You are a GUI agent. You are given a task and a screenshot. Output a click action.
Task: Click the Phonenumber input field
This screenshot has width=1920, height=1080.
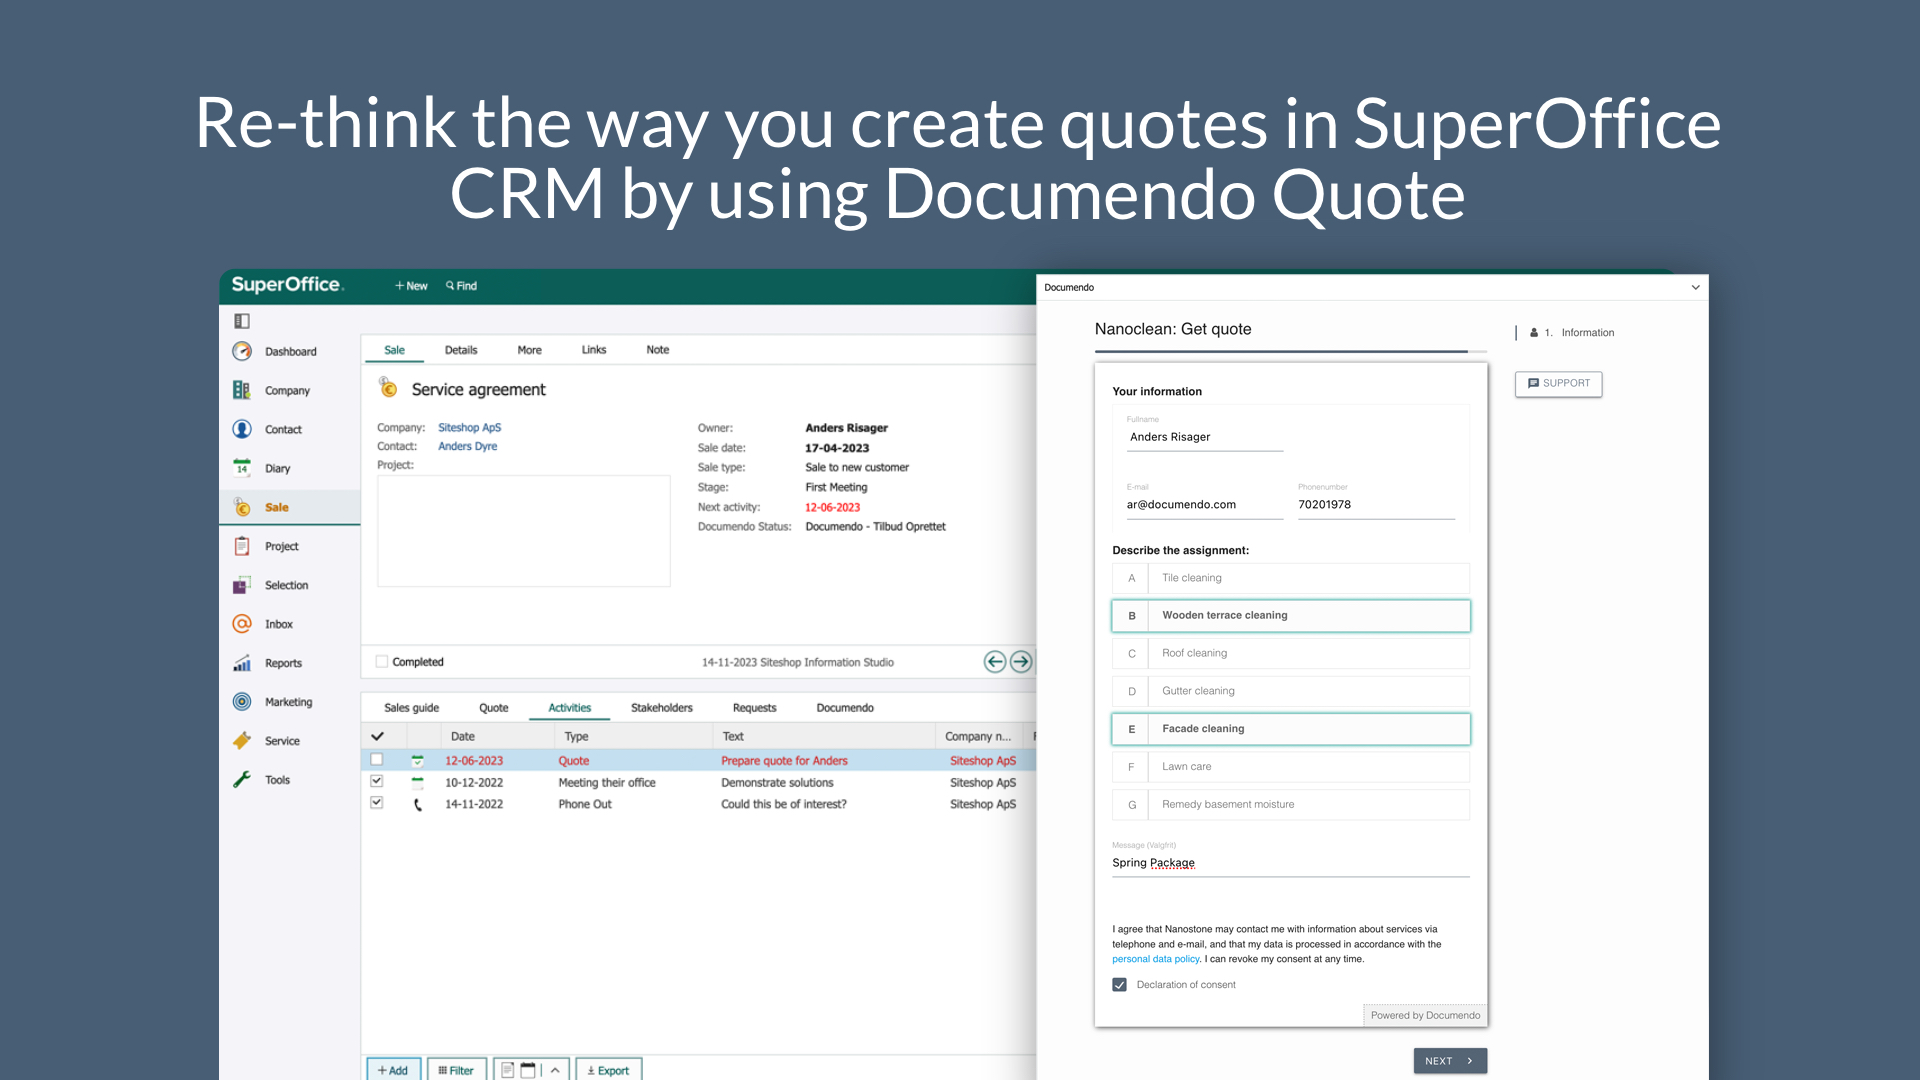pyautogui.click(x=1376, y=506)
